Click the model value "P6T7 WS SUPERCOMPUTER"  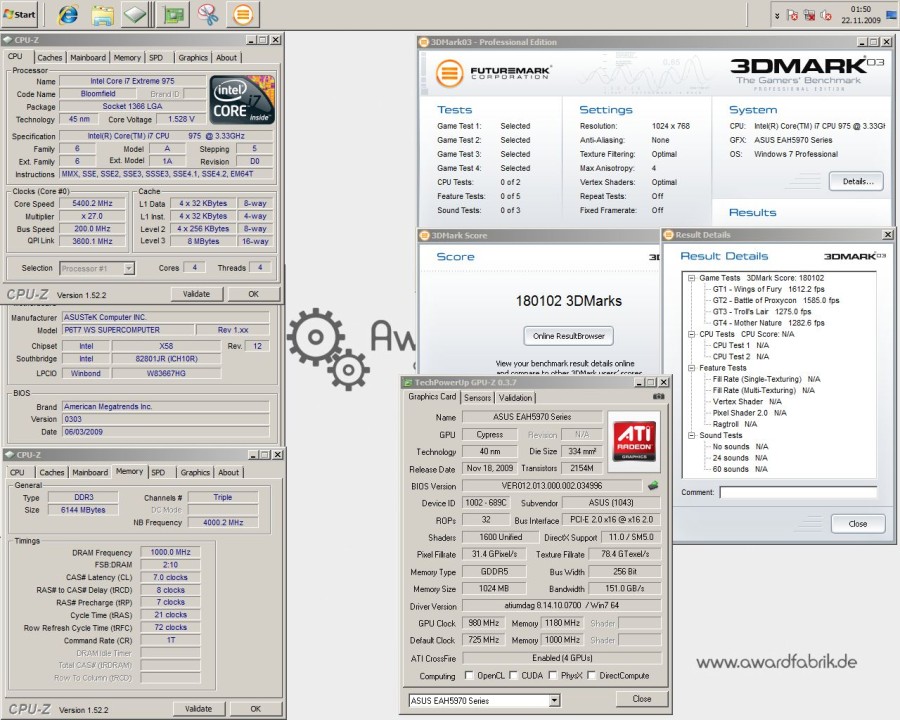tap(126, 330)
